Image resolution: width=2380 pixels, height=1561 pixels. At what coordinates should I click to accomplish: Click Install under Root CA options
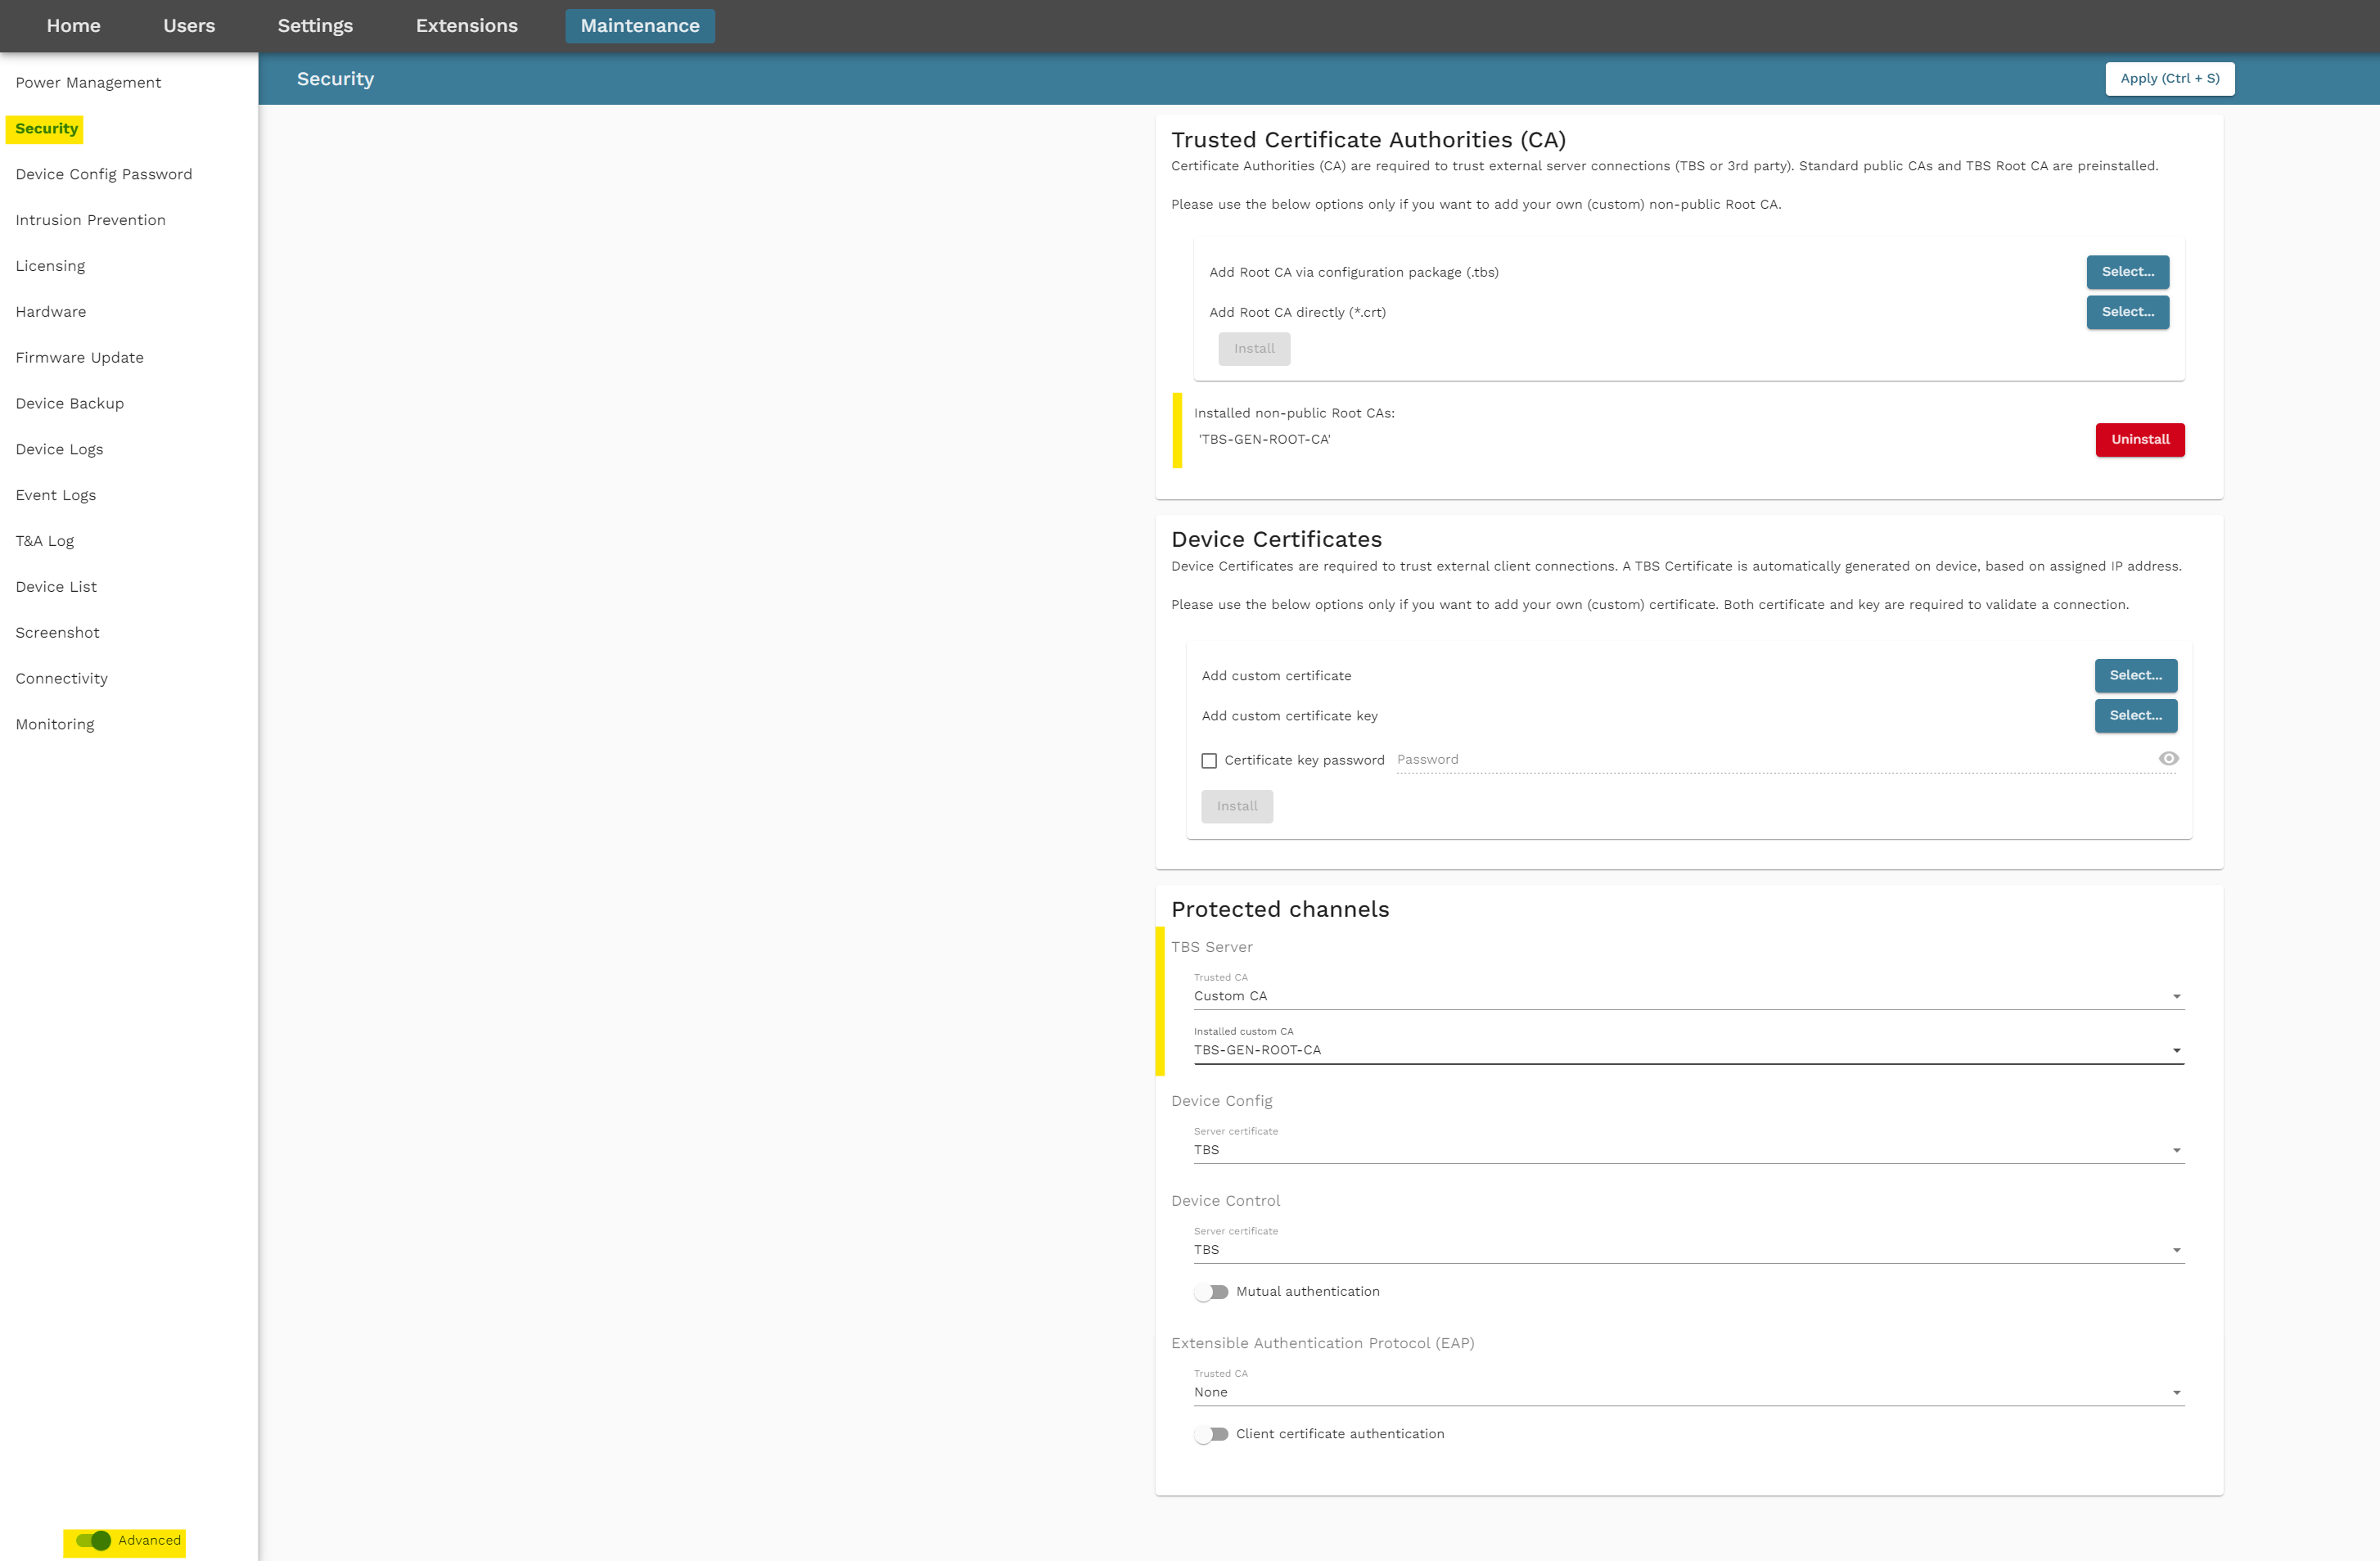pyautogui.click(x=1254, y=349)
